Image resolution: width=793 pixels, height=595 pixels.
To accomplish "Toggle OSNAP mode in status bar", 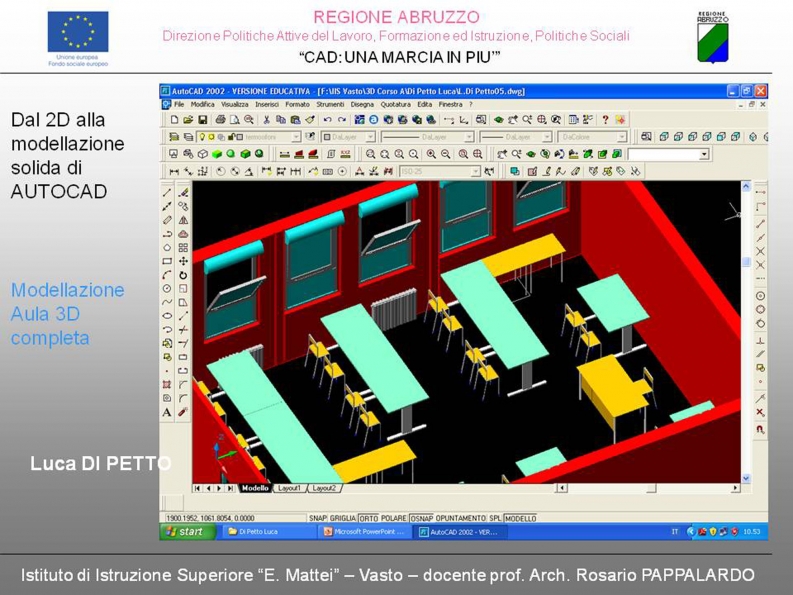I will click(421, 518).
